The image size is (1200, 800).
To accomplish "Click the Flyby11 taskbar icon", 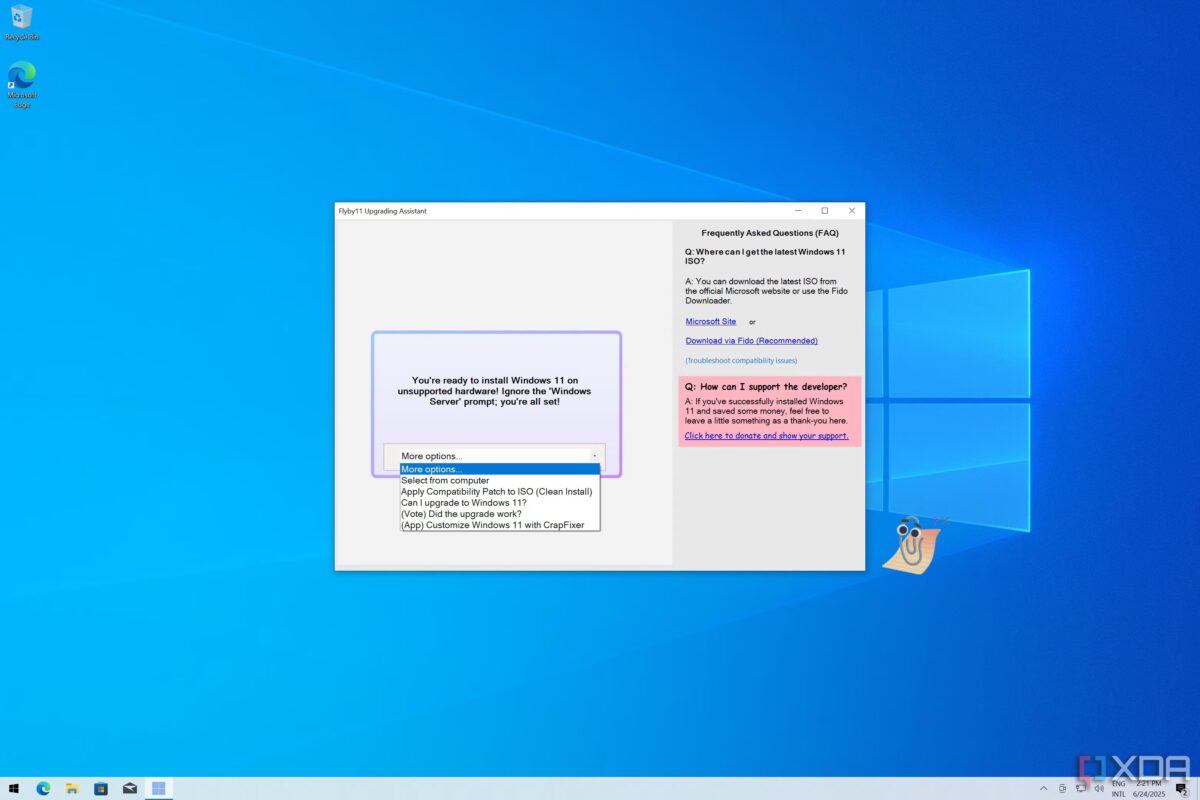I will click(x=159, y=788).
